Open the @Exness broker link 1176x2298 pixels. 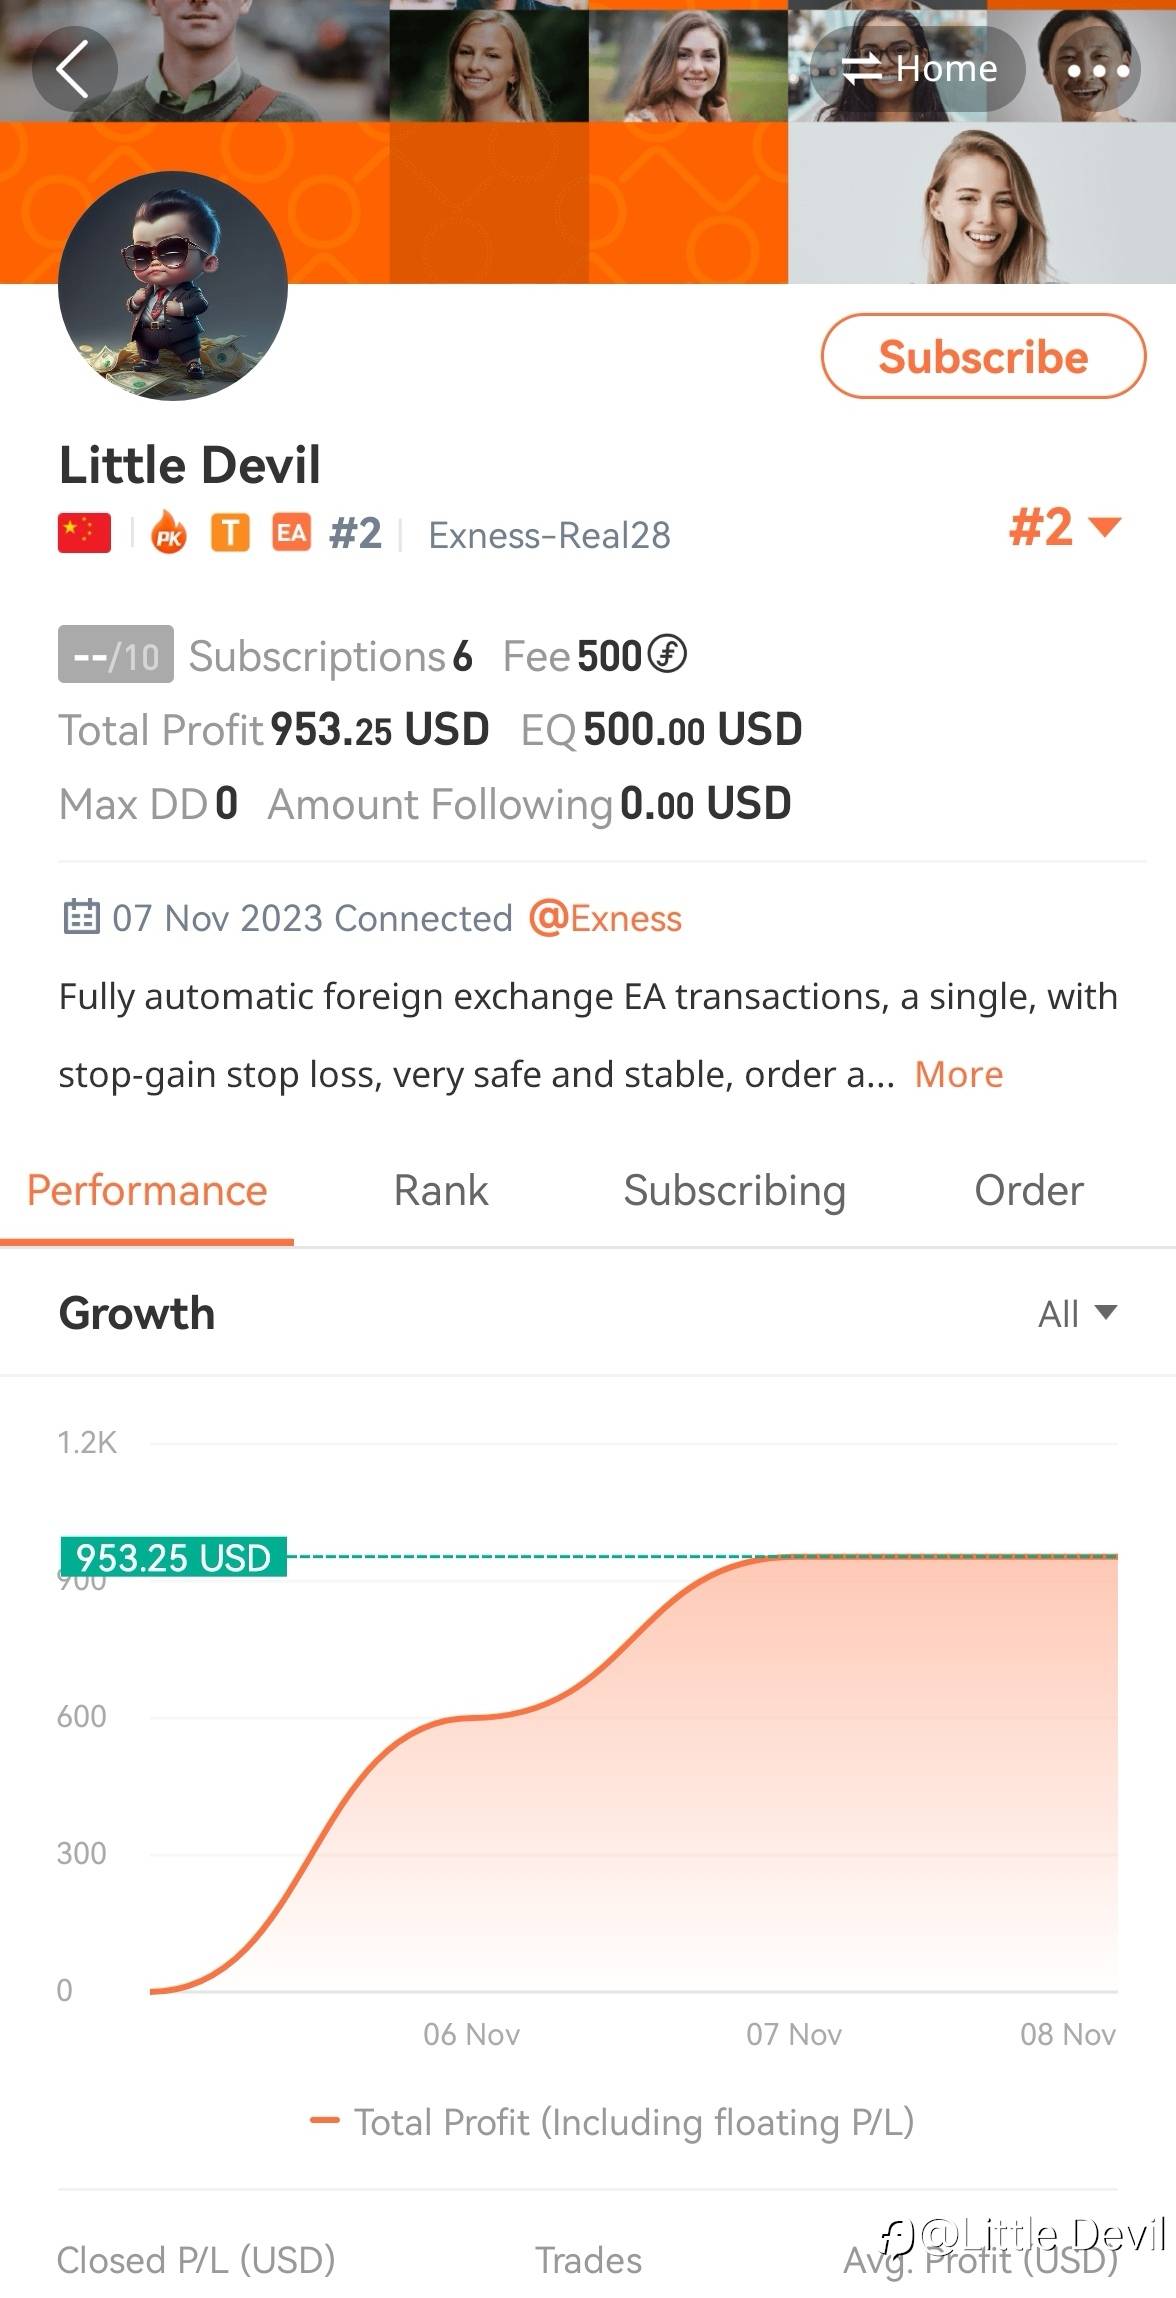[x=605, y=917]
